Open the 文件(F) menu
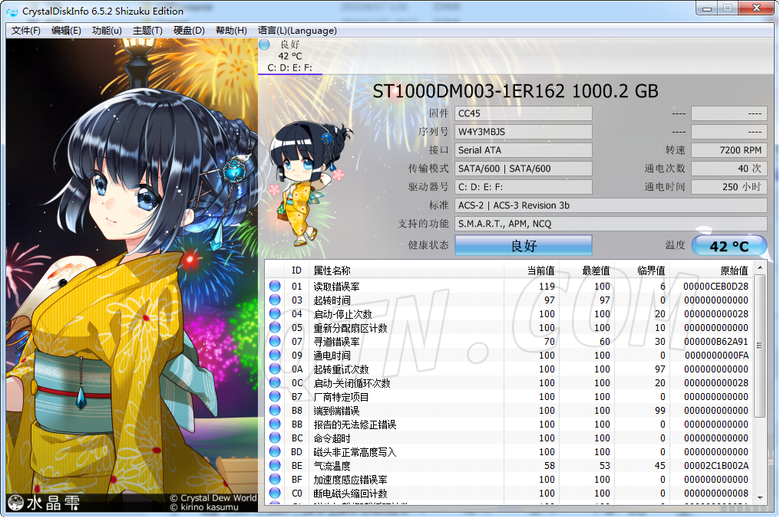 click(26, 30)
